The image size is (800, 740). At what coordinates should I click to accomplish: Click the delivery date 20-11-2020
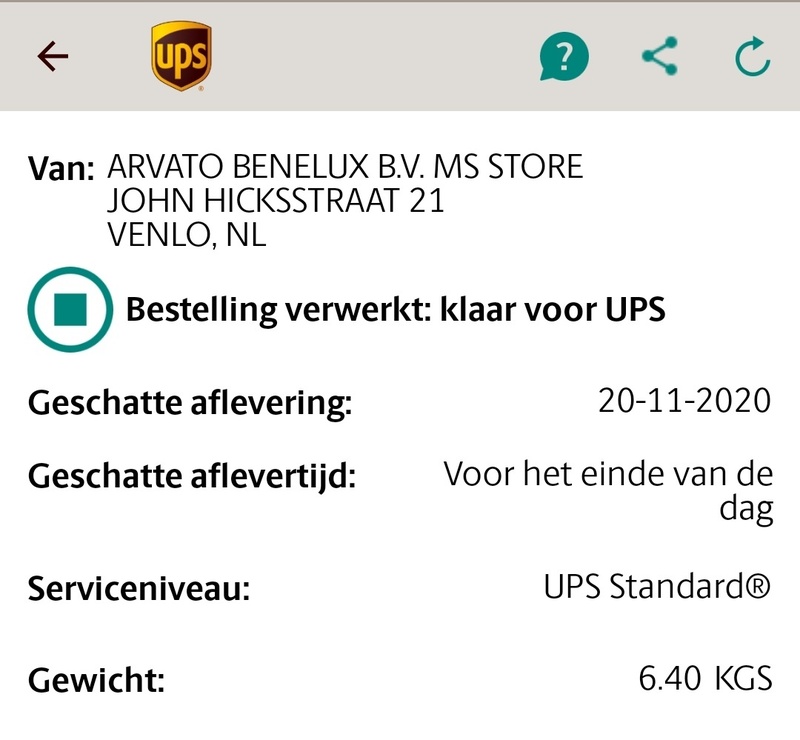tap(685, 401)
